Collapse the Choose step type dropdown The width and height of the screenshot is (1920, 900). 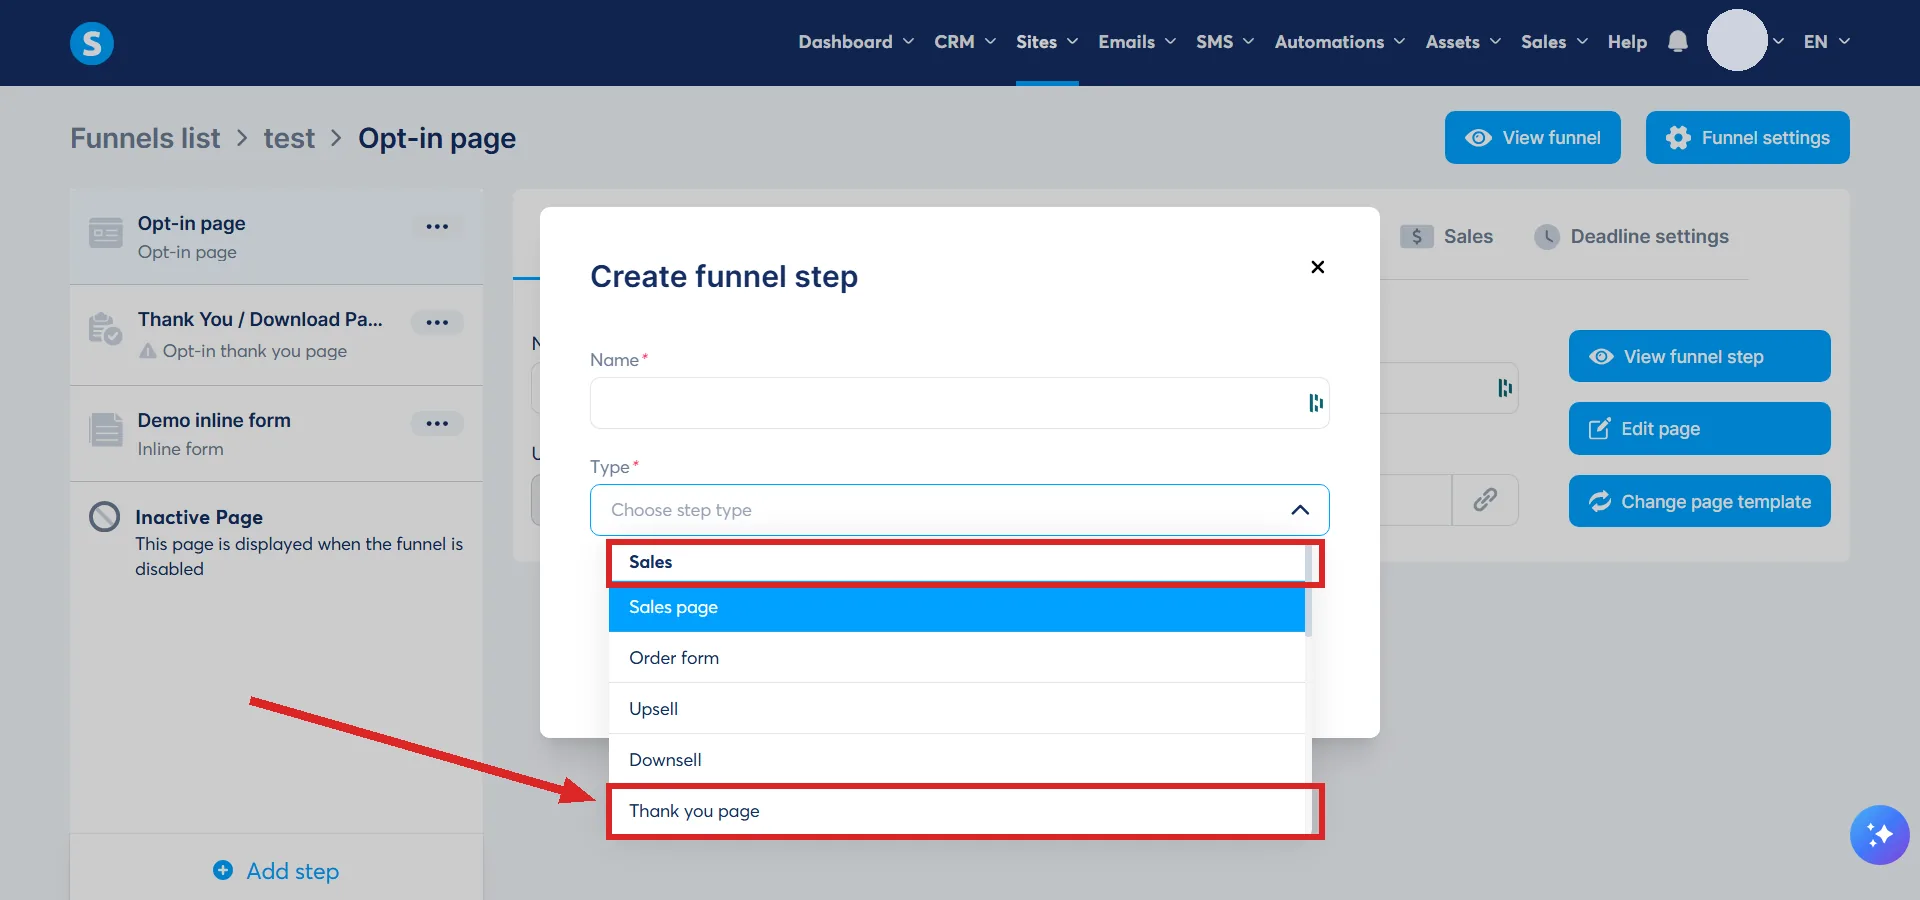pos(1300,510)
